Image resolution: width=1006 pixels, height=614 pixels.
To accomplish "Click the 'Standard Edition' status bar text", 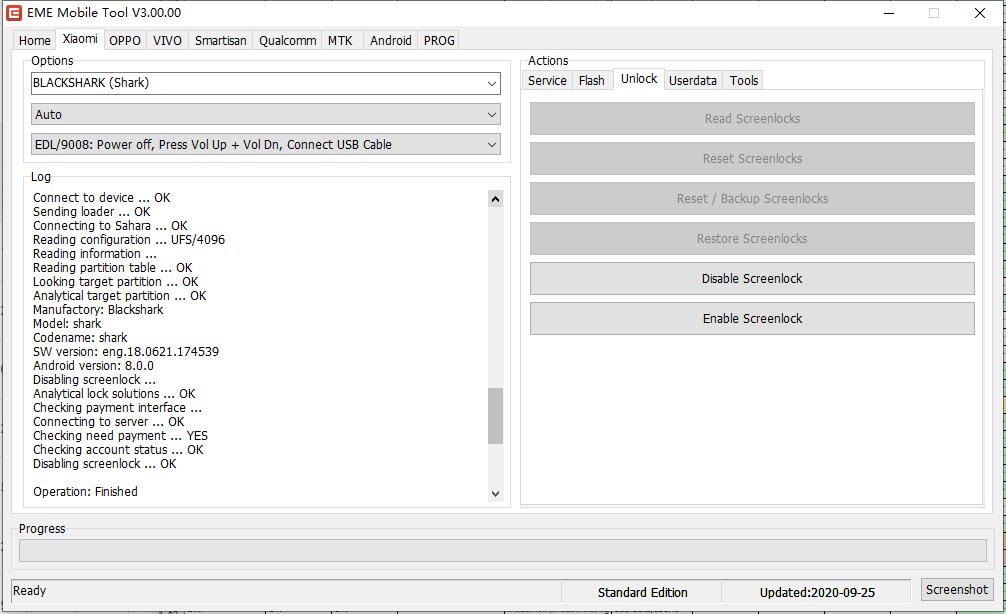I will point(642,593).
